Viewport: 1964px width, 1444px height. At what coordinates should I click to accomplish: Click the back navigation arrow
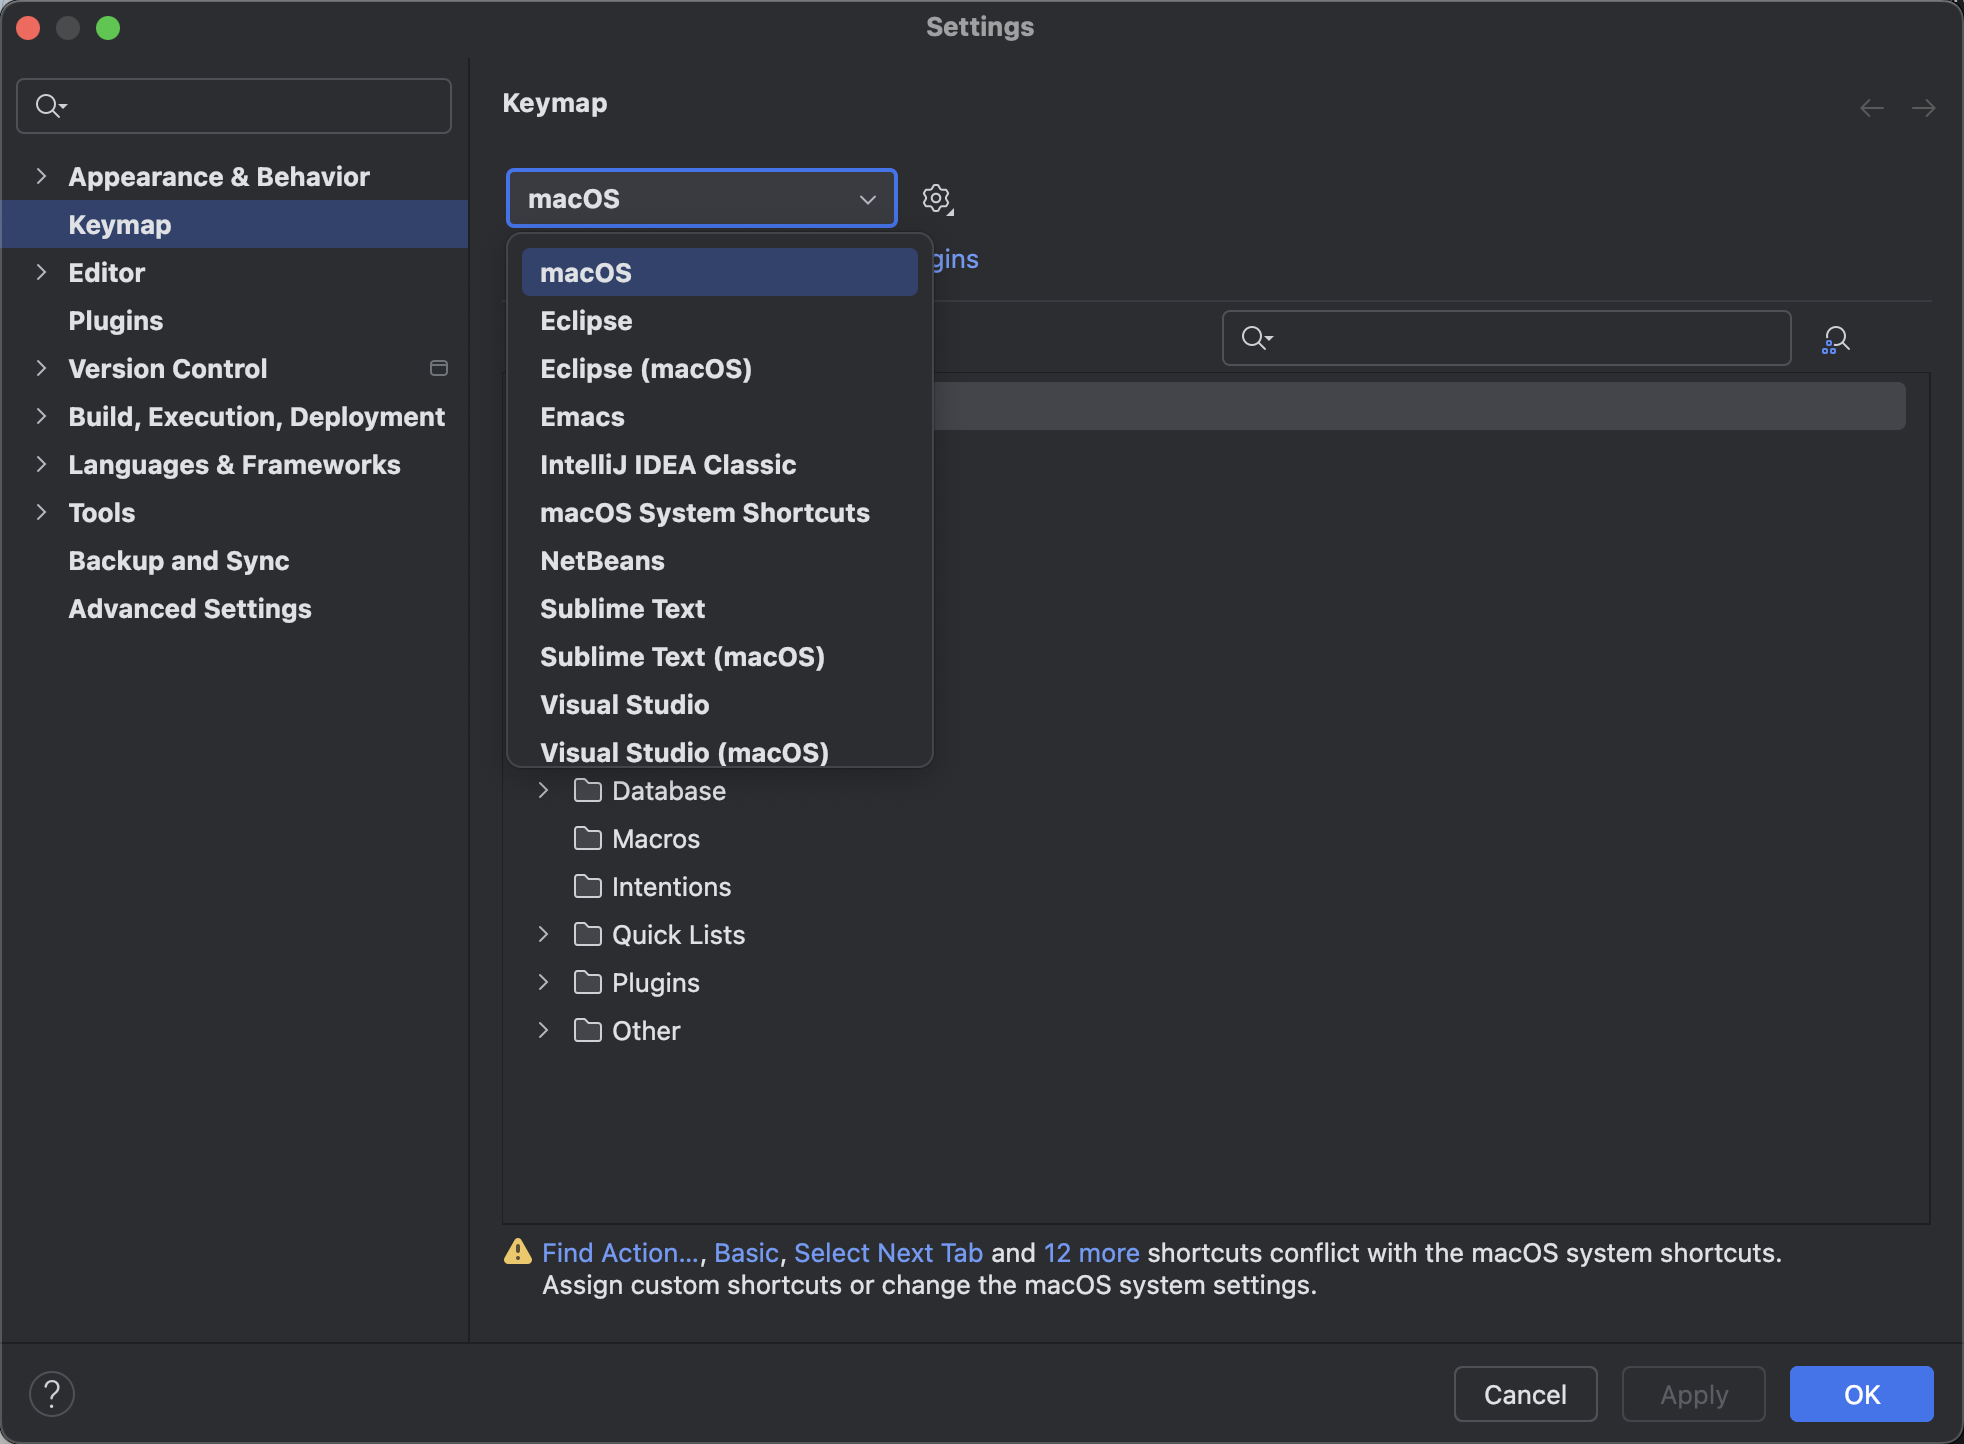1872,108
